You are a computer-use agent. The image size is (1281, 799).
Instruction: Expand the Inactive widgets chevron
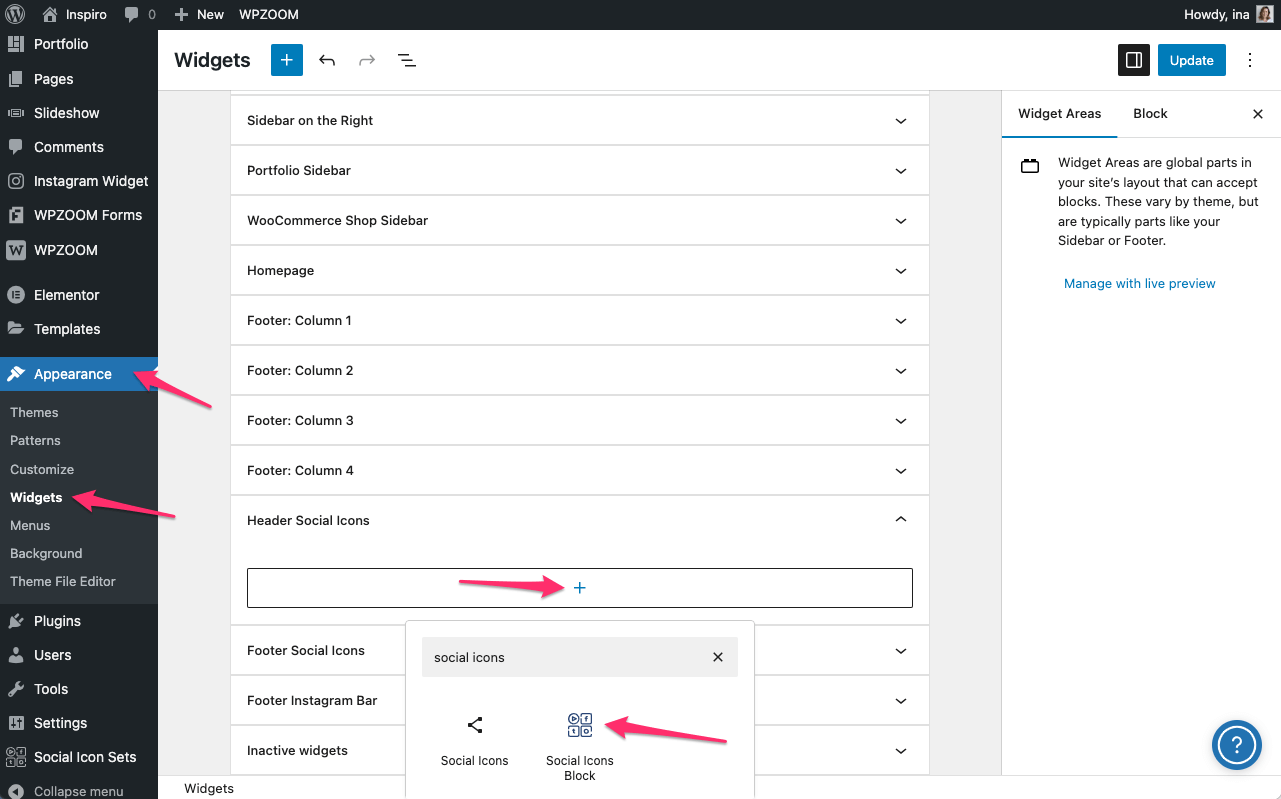click(901, 750)
